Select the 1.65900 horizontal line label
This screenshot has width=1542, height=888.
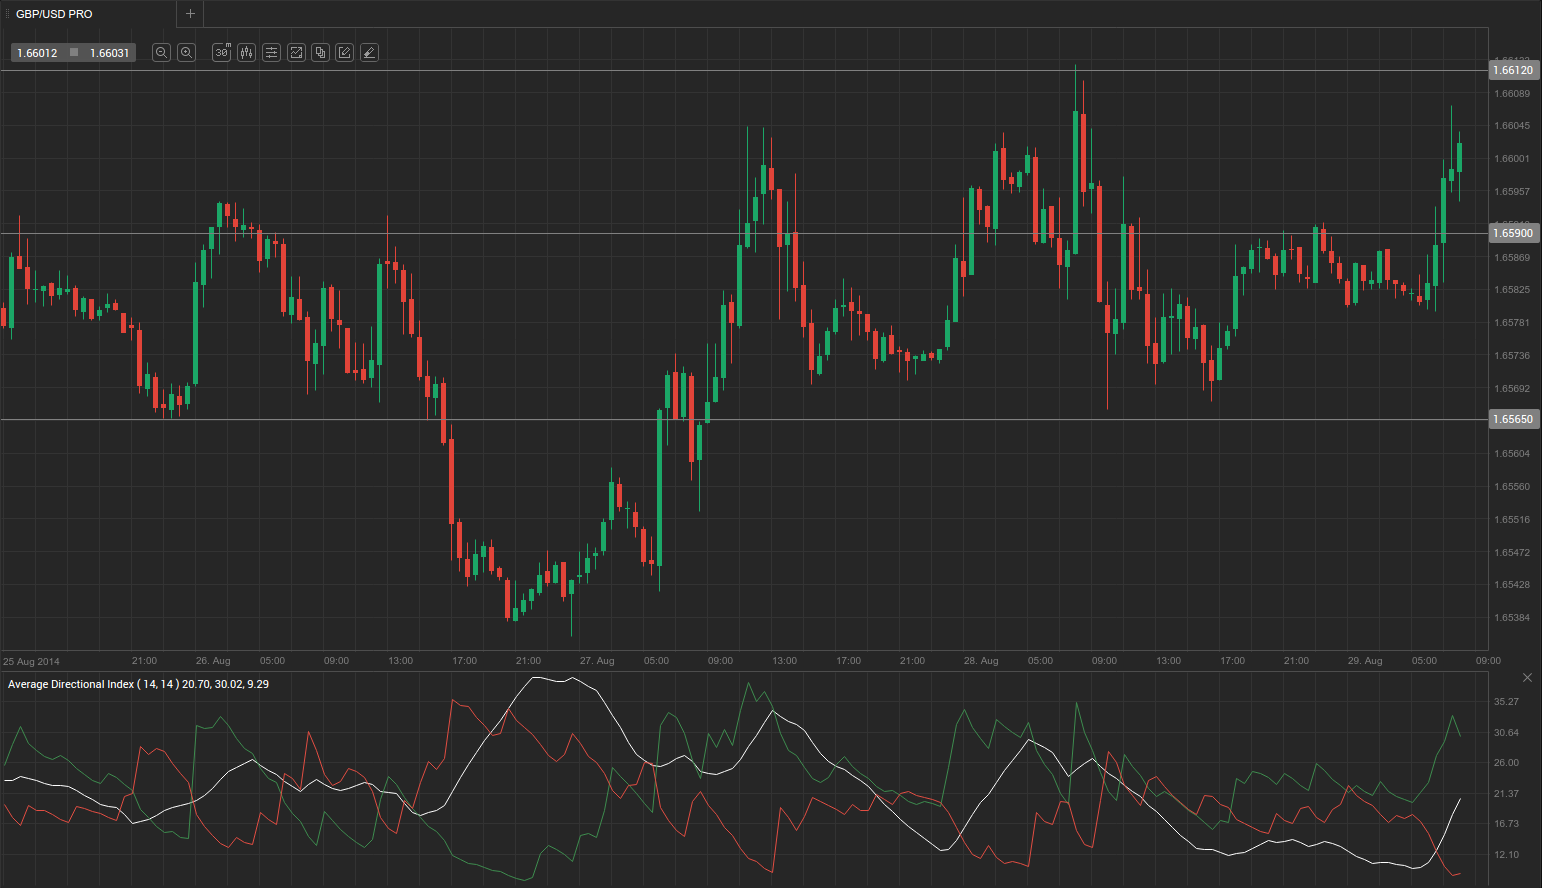pyautogui.click(x=1512, y=233)
